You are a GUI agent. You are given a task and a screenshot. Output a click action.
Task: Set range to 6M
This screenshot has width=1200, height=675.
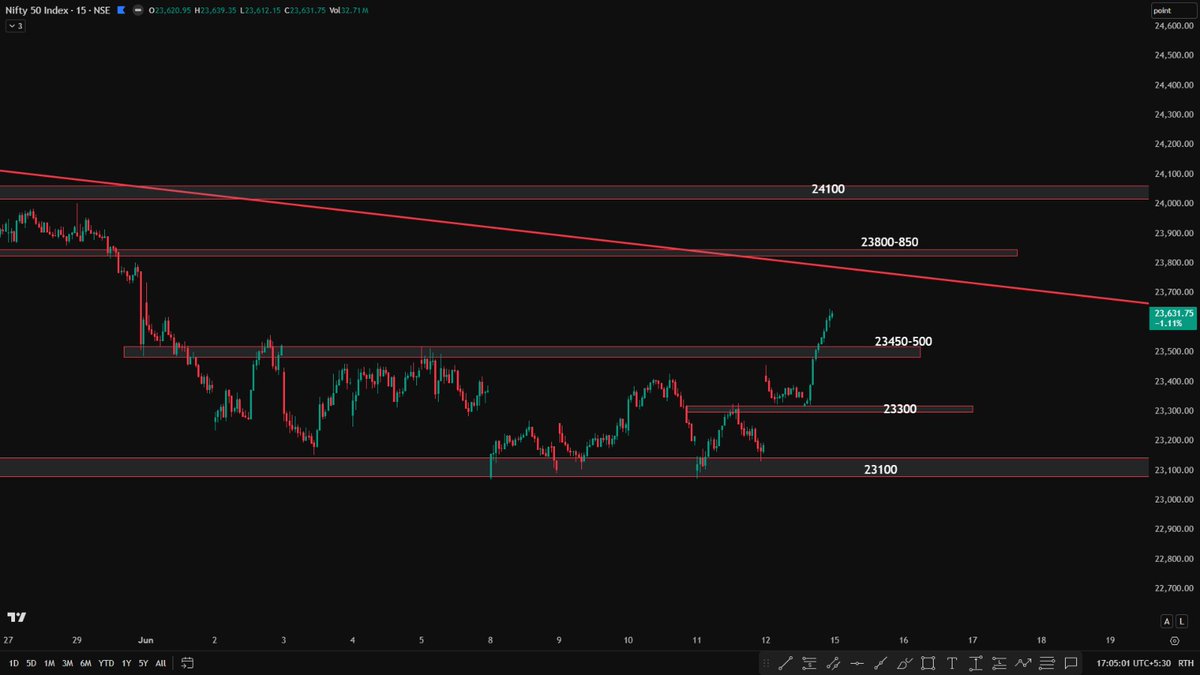tap(85, 663)
